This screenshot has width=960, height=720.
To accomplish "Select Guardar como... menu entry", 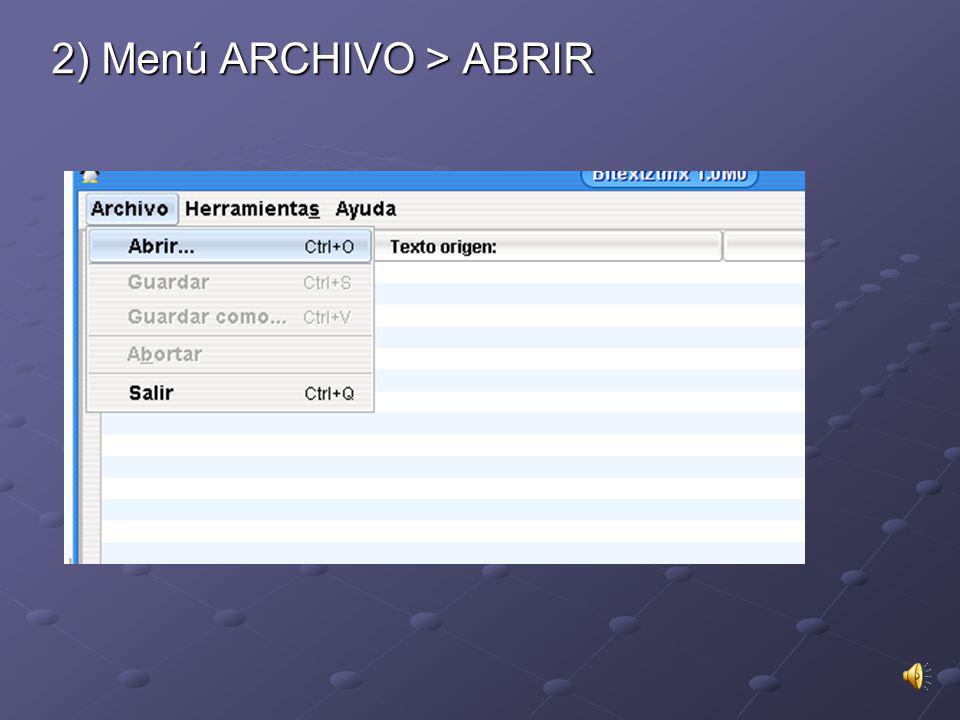I will 230,317.
